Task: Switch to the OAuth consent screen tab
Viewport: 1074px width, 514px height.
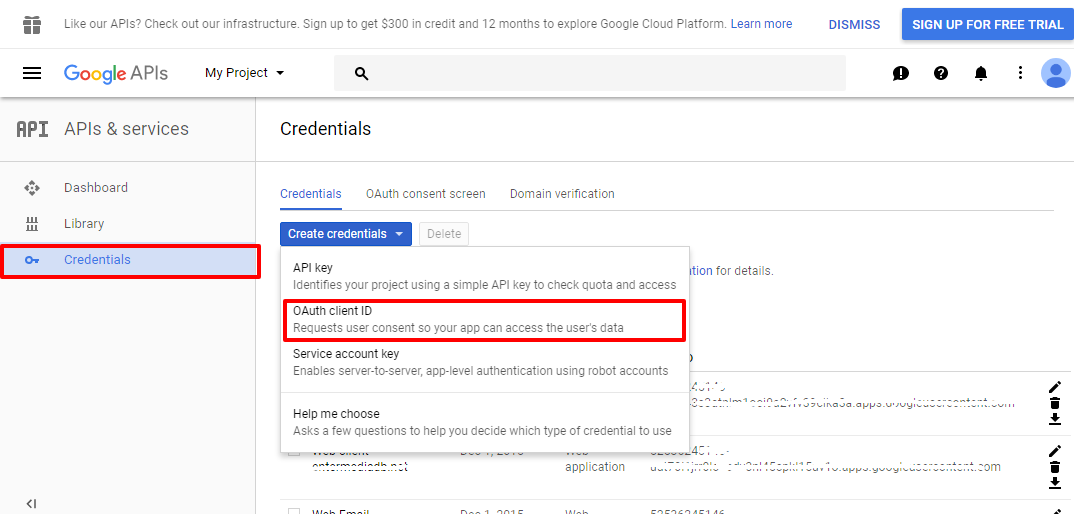Action: [425, 194]
